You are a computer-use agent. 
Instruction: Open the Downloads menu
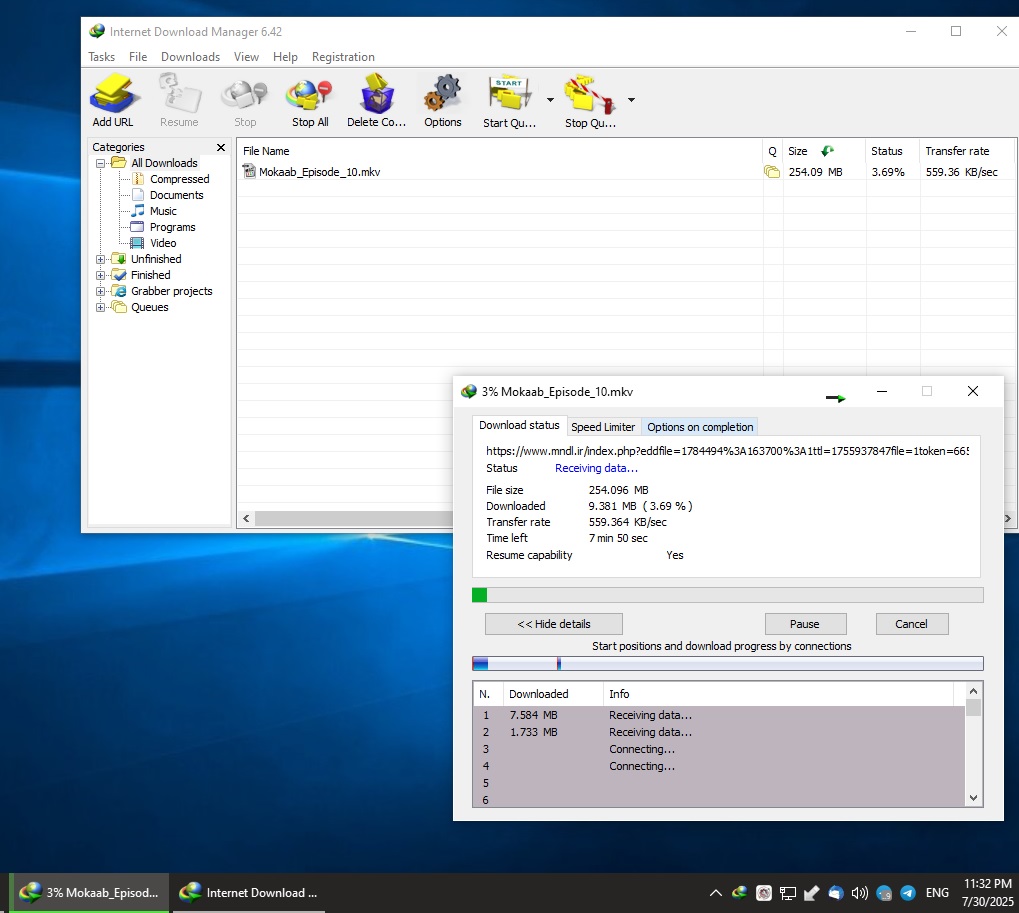(190, 57)
